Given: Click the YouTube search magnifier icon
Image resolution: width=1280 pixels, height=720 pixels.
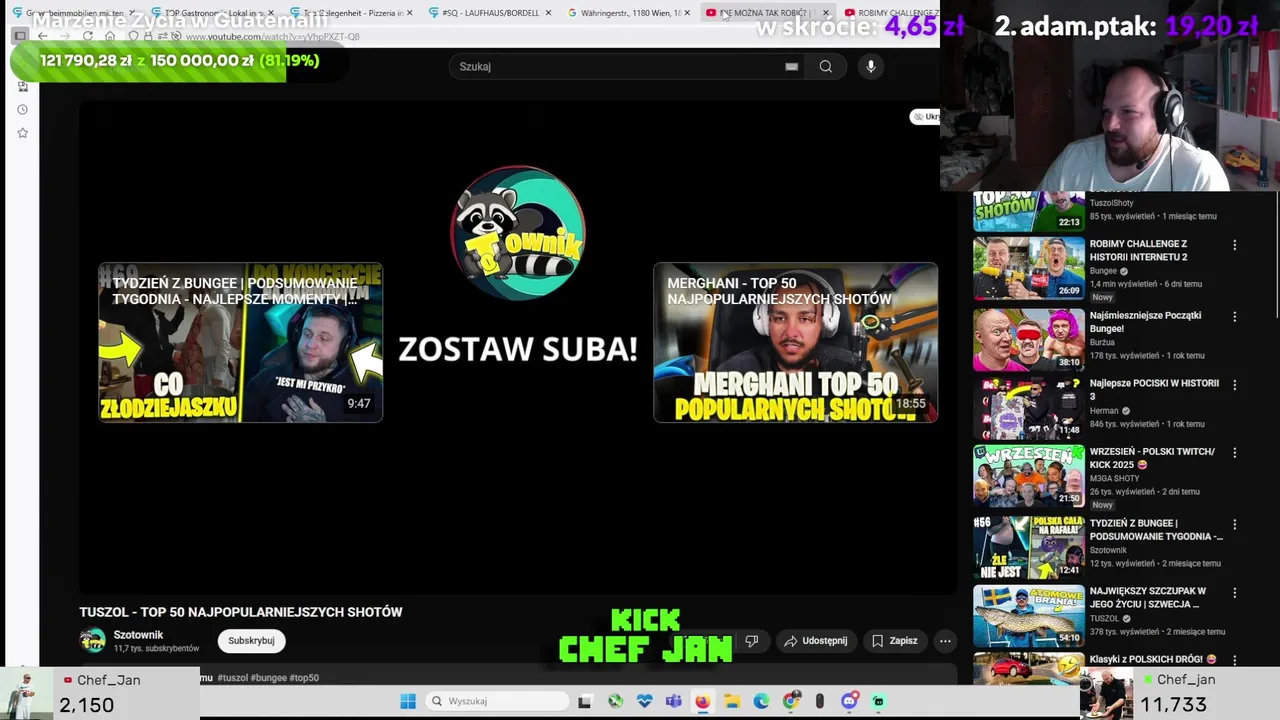Looking at the screenshot, I should click(825, 66).
